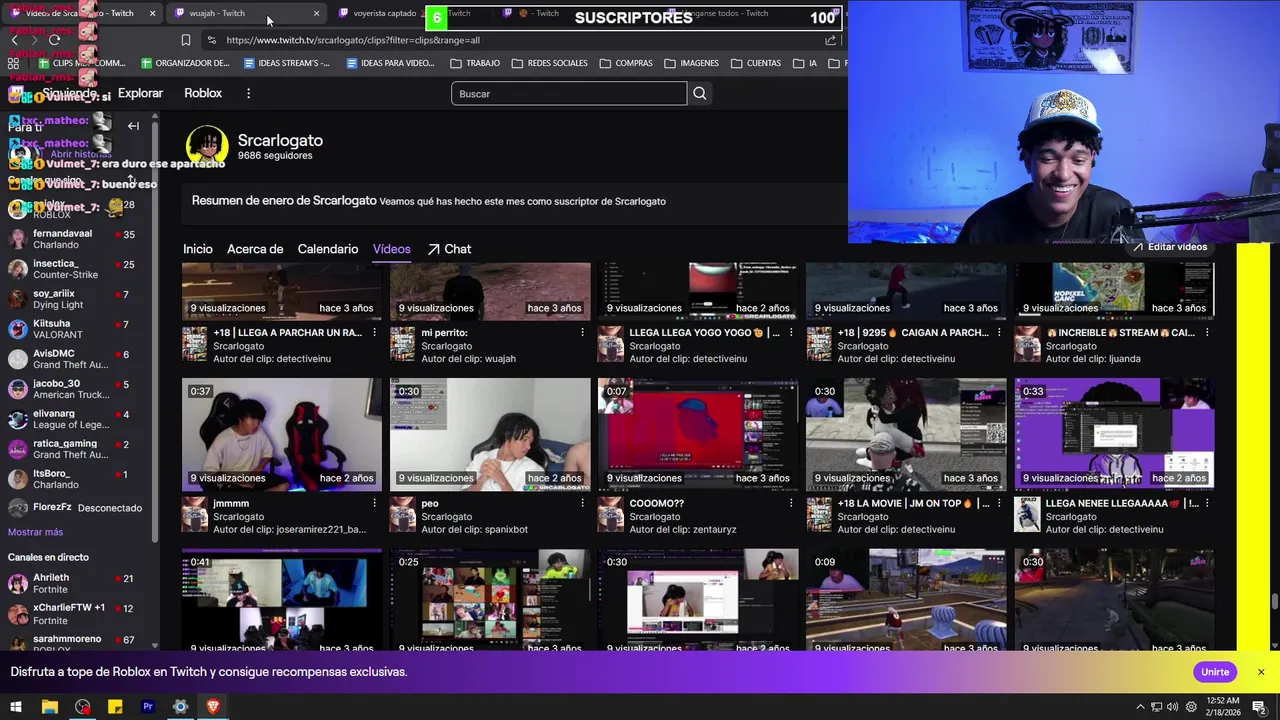
Task: Open options for 'LLEGA LLEGA YOGO YOGO' clip
Action: [x=790, y=333]
